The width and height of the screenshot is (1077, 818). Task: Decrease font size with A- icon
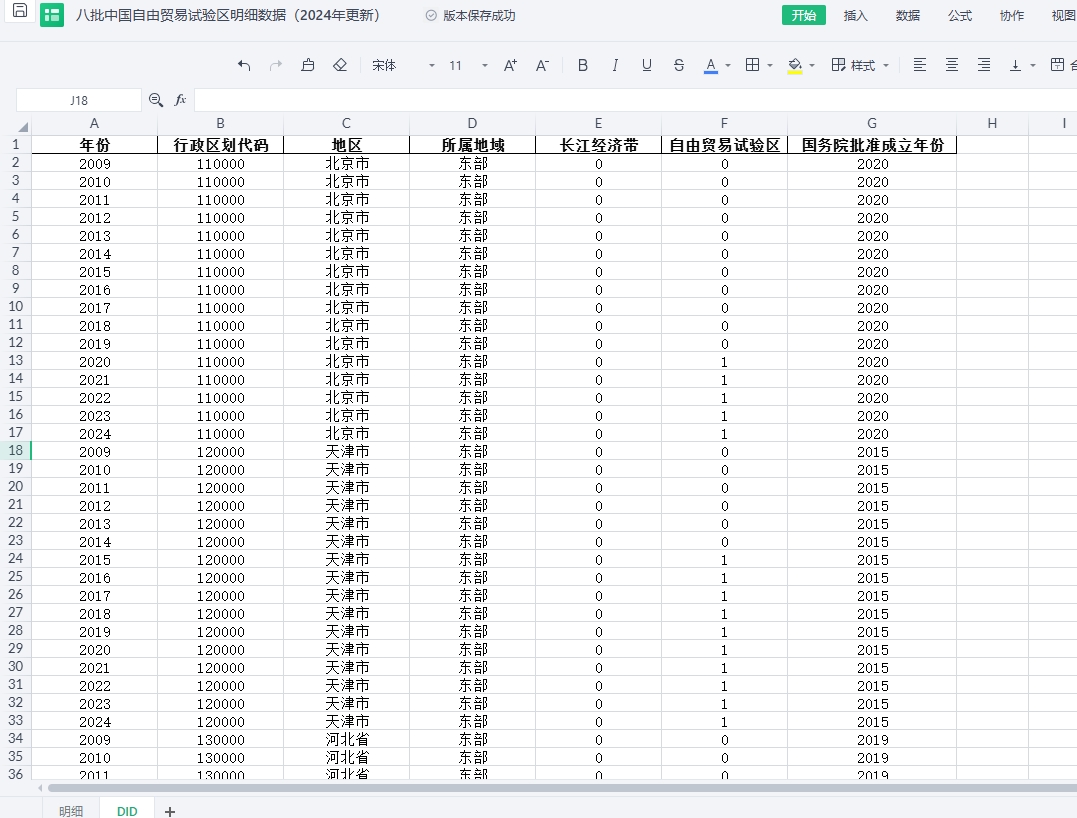click(x=543, y=65)
